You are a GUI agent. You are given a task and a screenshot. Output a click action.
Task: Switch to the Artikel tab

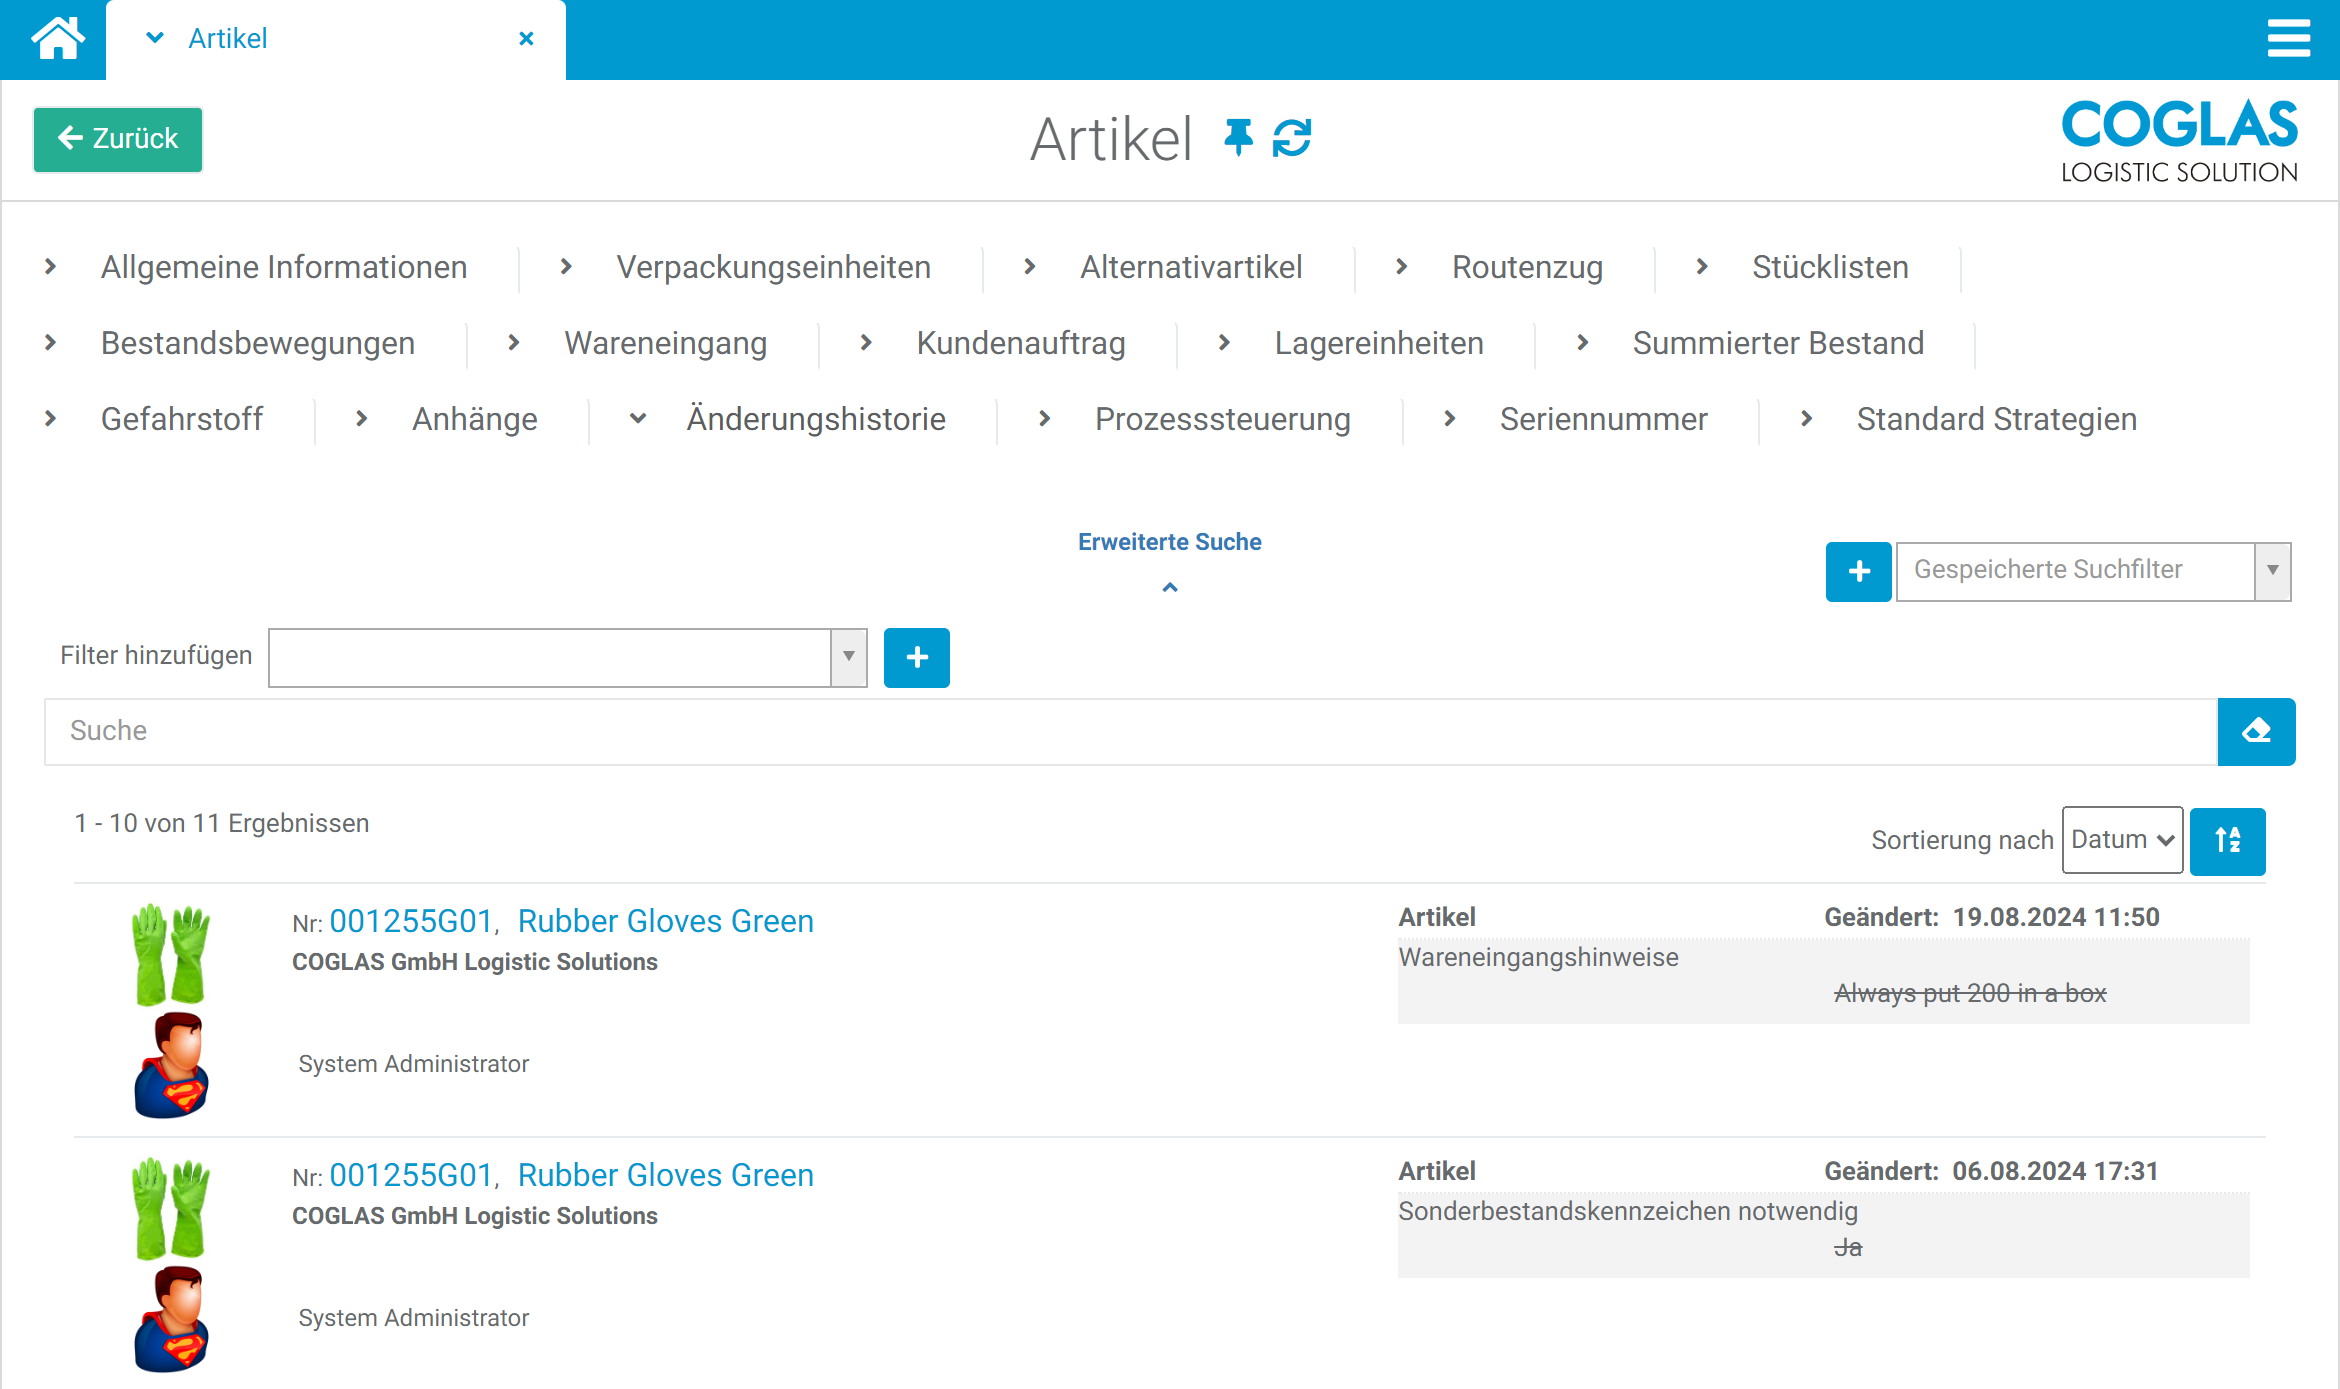point(228,39)
